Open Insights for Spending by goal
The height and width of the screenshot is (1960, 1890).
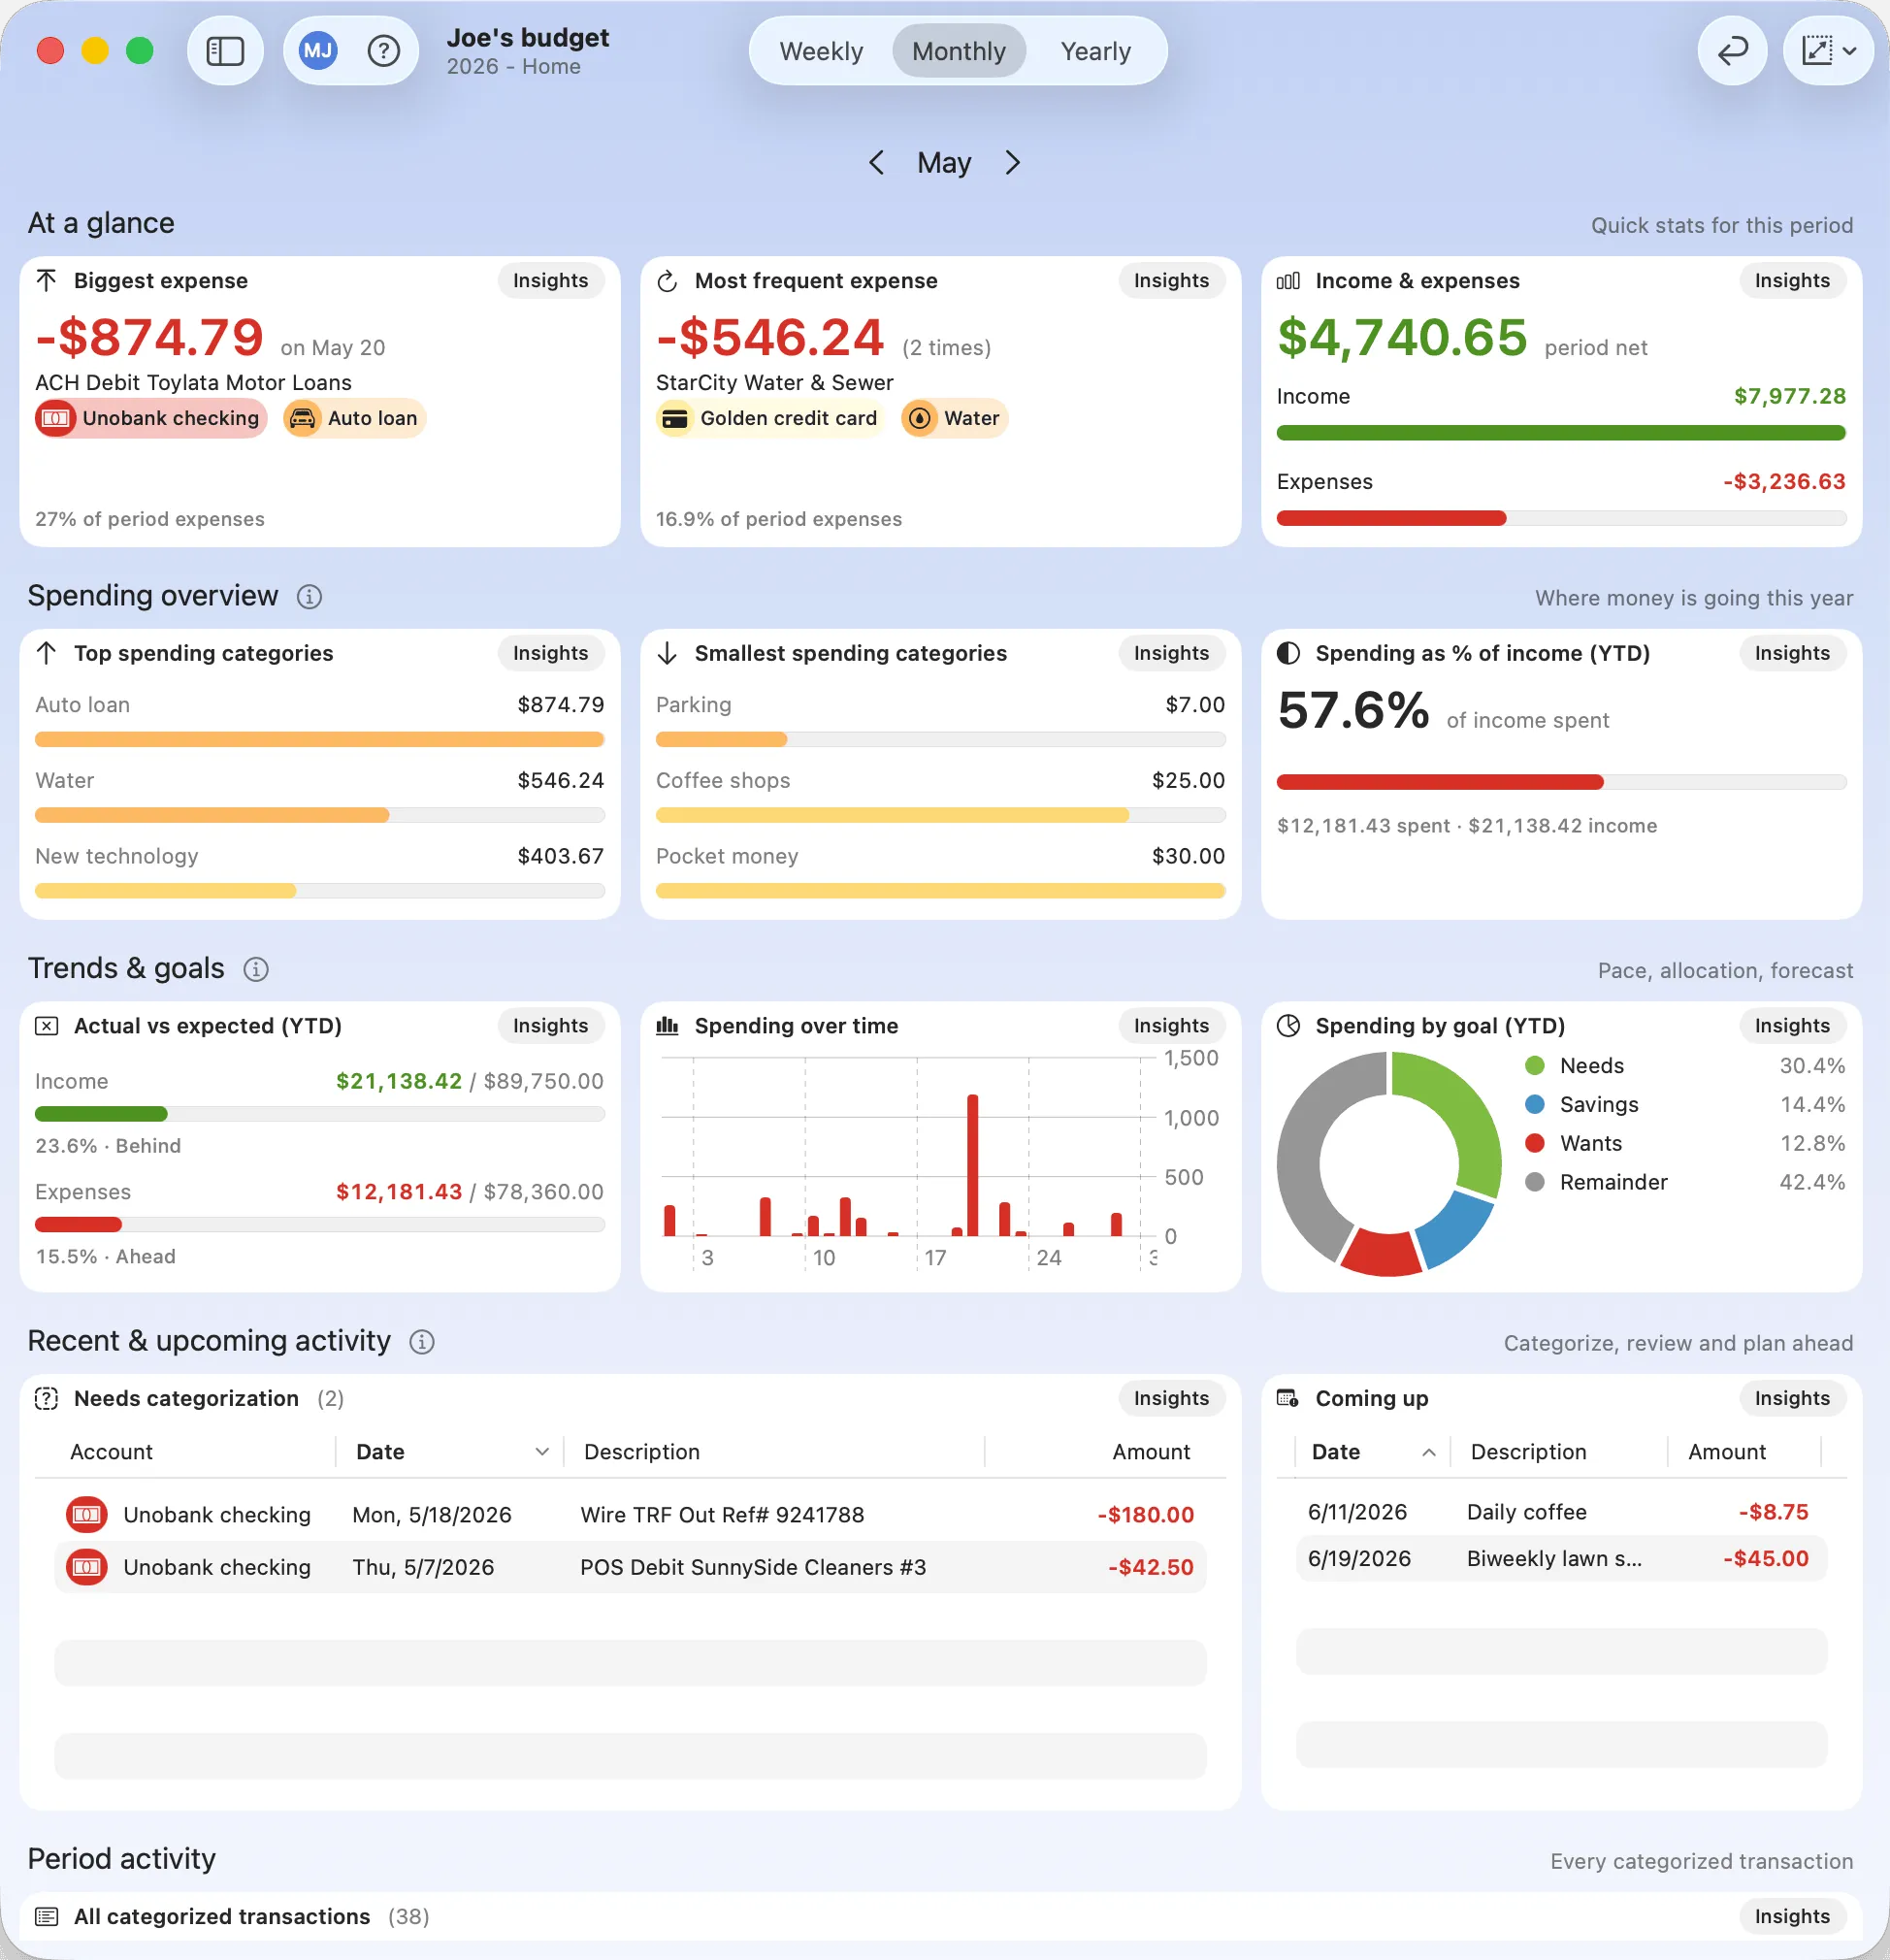click(x=1792, y=1026)
